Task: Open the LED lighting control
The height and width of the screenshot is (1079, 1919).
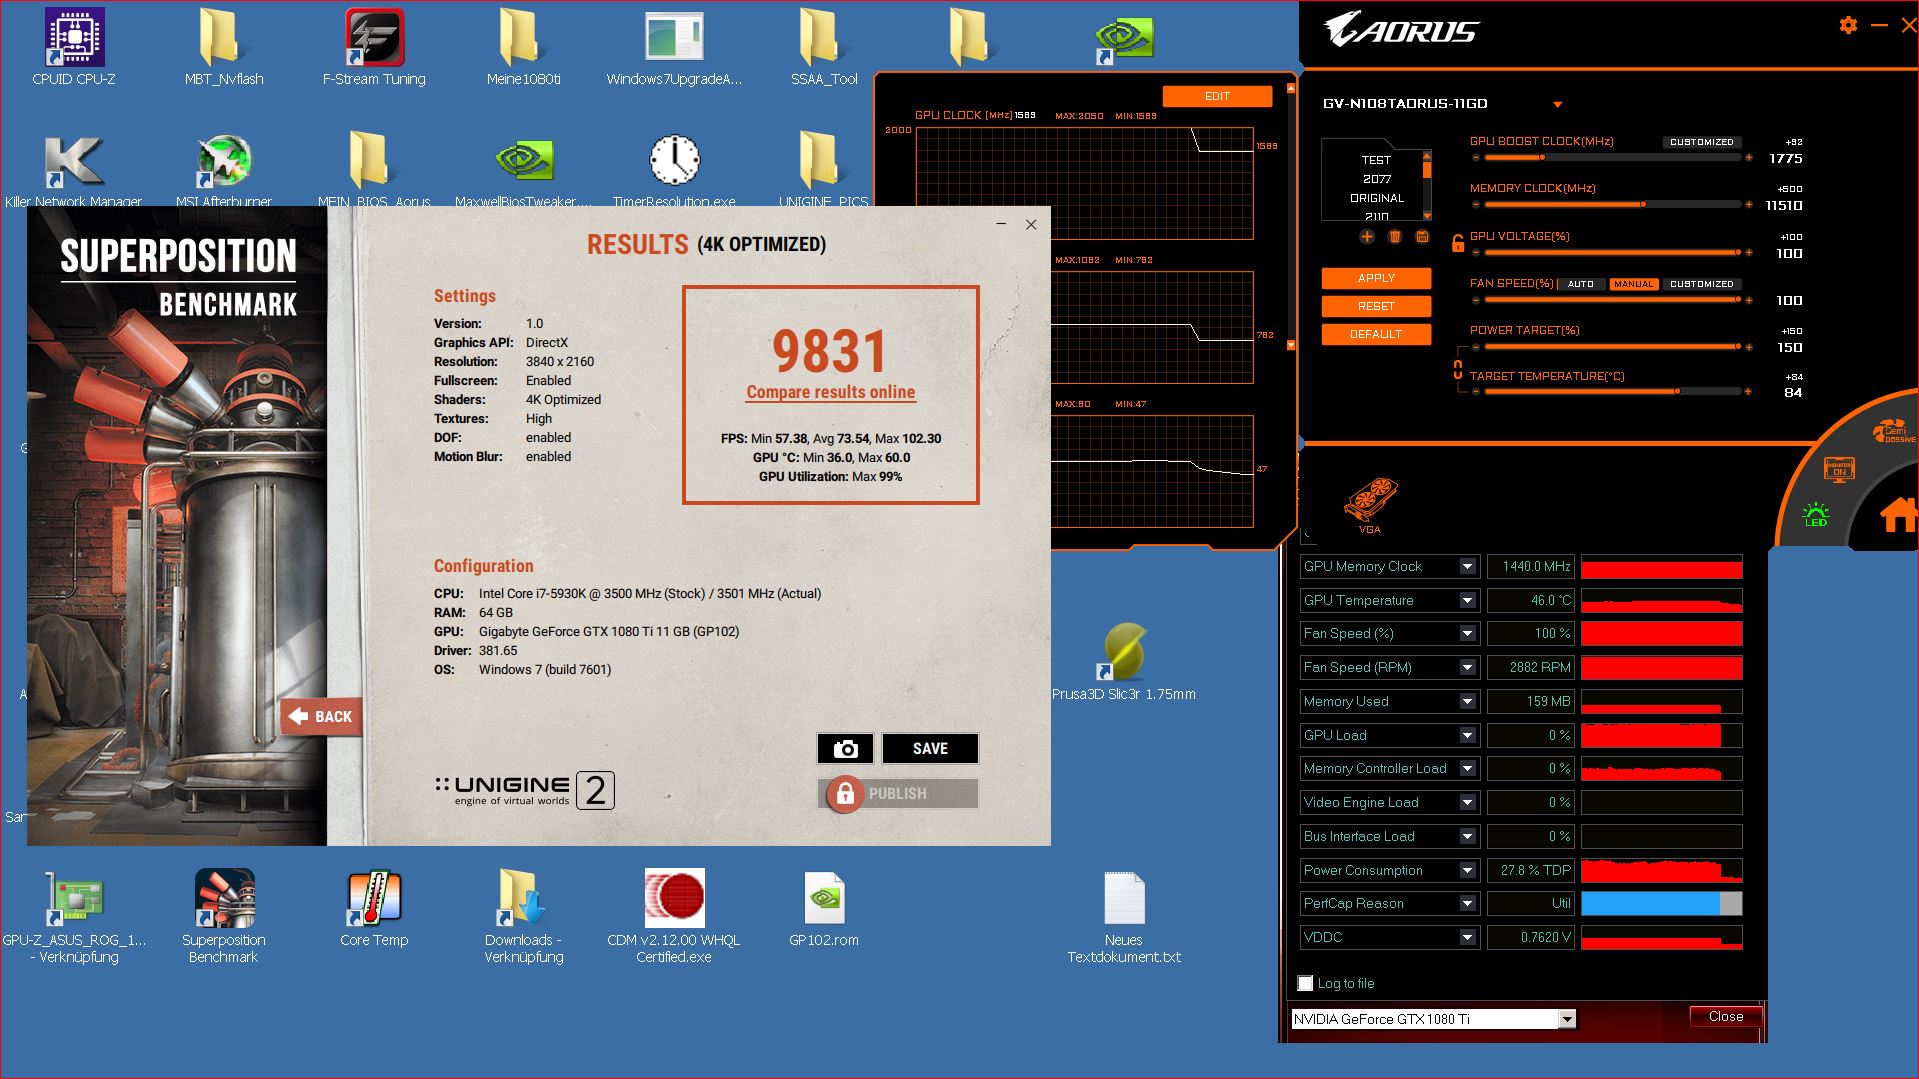Action: coord(1815,515)
